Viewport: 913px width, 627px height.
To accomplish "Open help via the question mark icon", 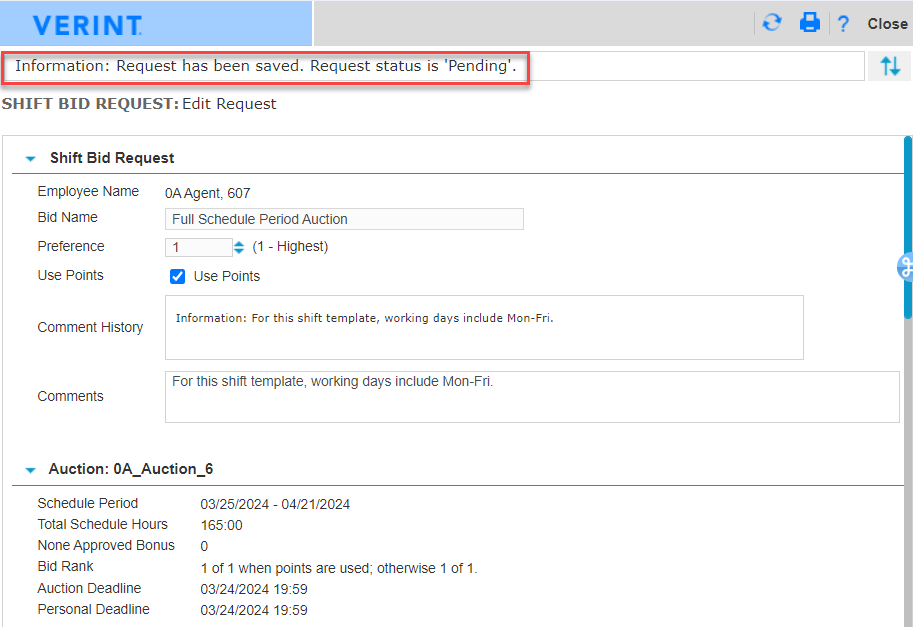I will [x=843, y=24].
